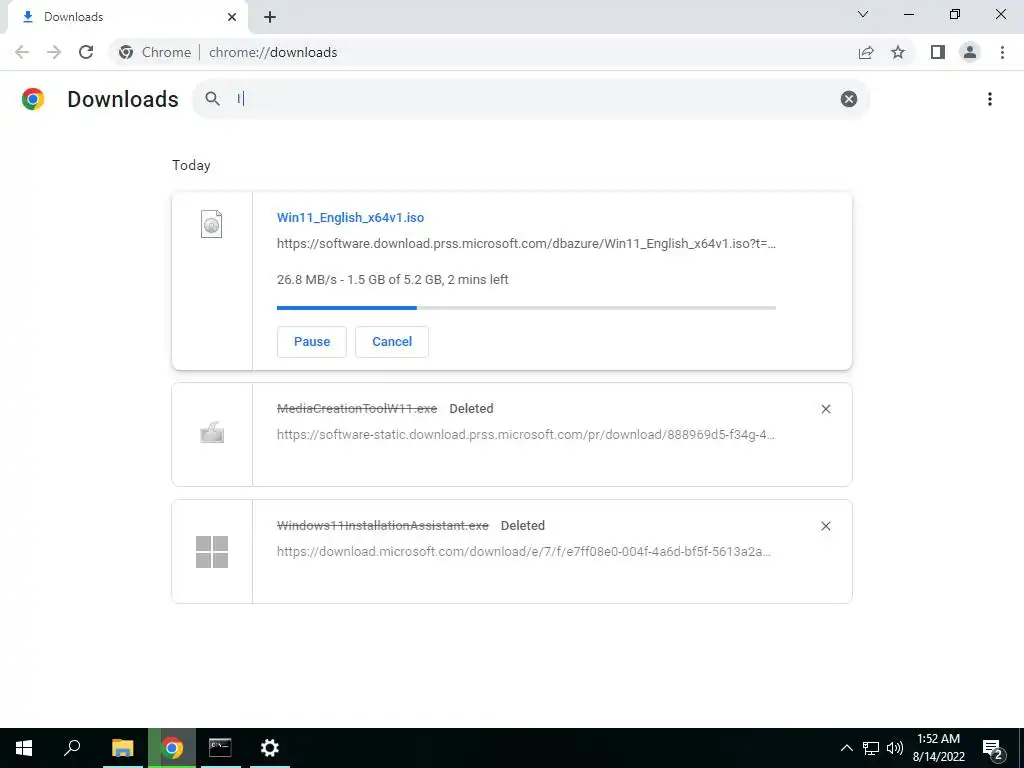The image size is (1024, 768).
Task: Click the Windows11InstallationAssistant.exe Windows logo icon
Action: pyautogui.click(x=212, y=552)
